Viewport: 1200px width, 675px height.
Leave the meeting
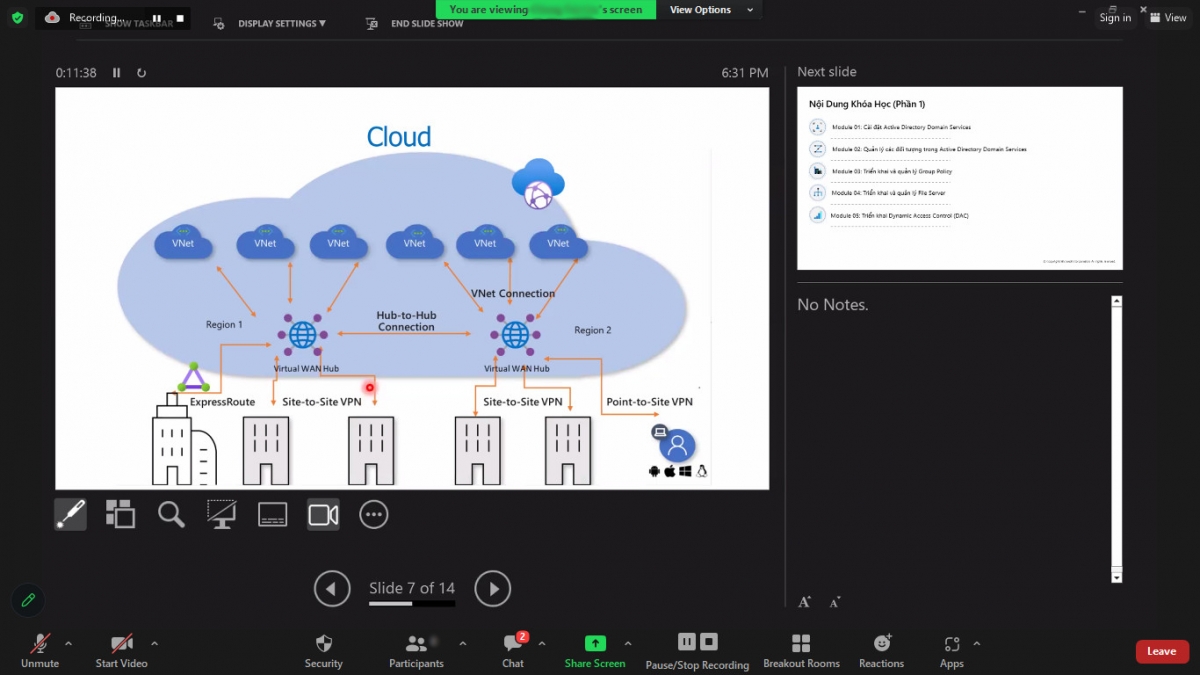1162,651
